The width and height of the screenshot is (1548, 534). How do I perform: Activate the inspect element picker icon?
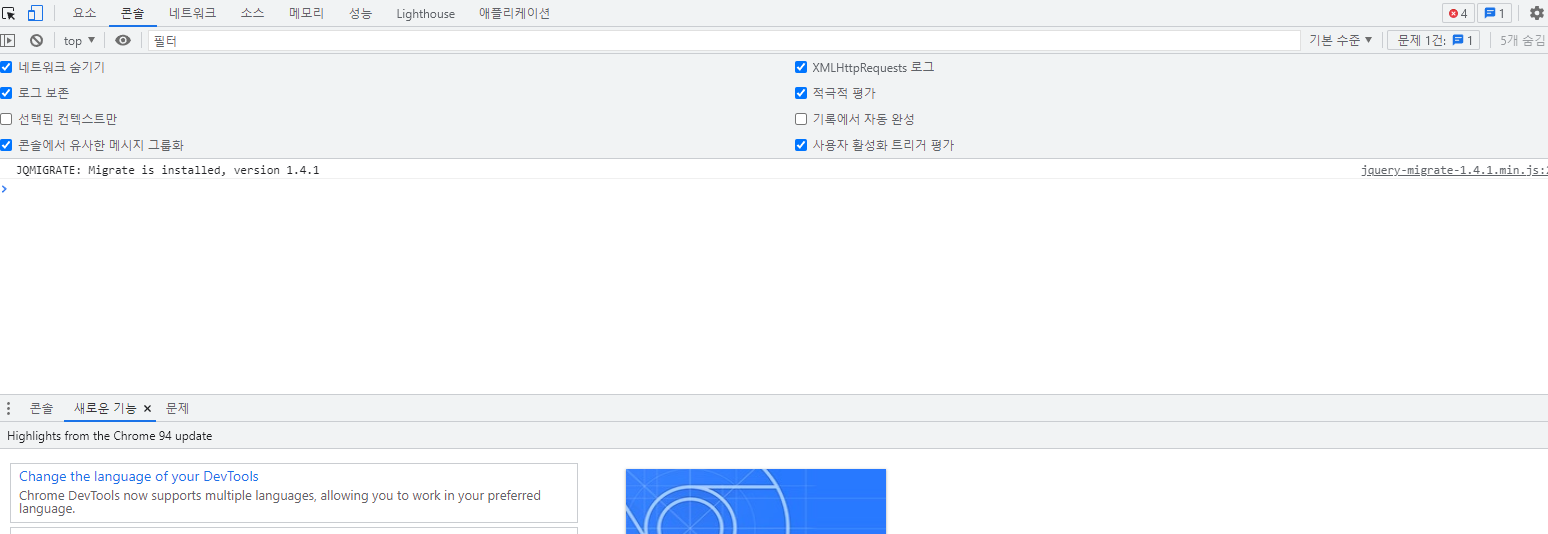click(x=9, y=13)
